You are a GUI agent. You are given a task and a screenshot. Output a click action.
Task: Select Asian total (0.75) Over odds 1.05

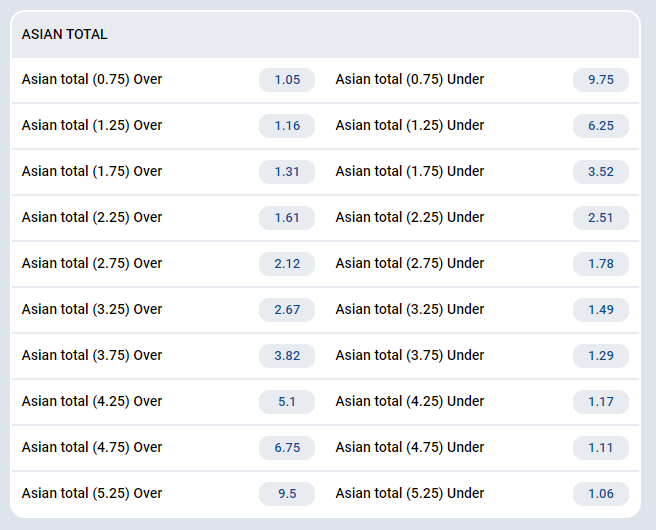(286, 80)
